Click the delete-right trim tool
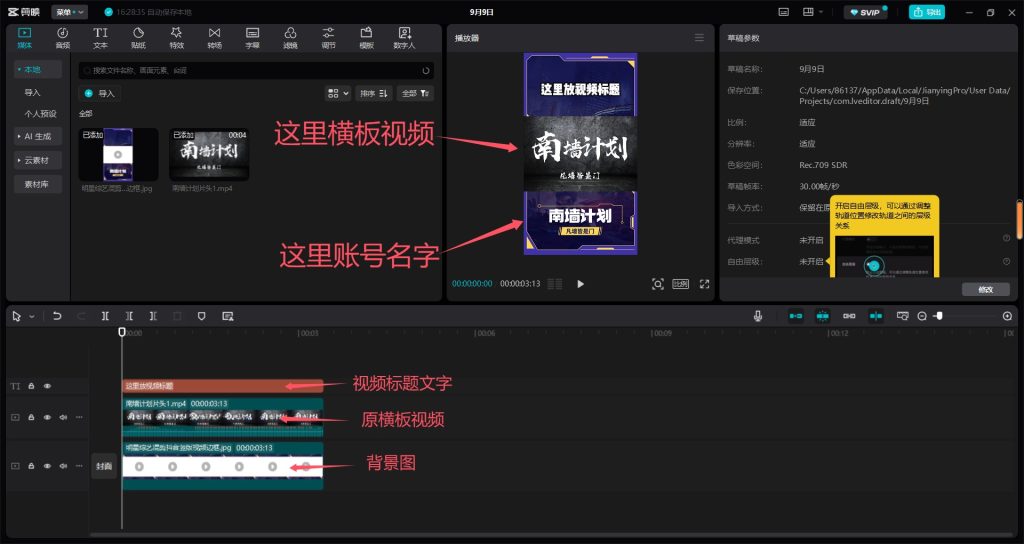The height and width of the screenshot is (544, 1024). 153,316
